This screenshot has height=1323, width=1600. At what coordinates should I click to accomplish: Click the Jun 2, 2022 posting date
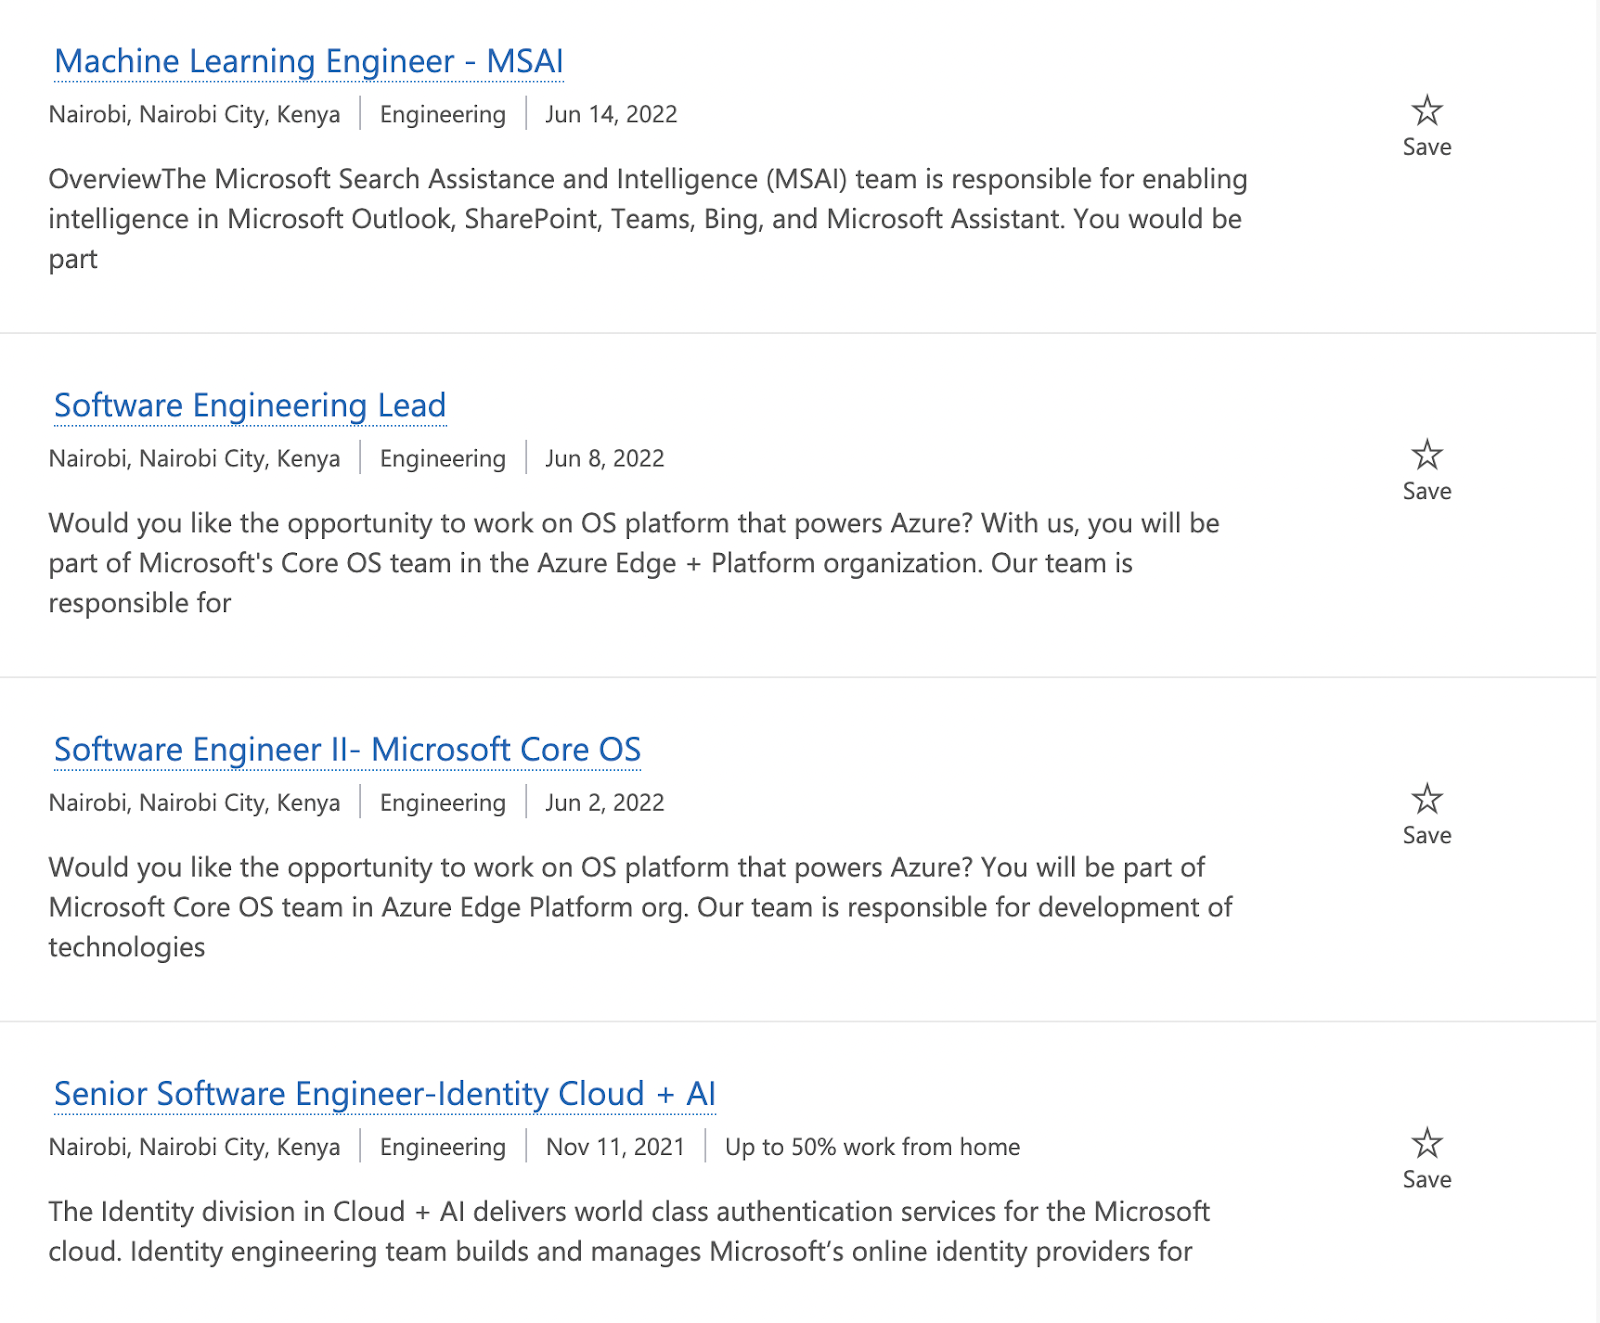pyautogui.click(x=604, y=802)
